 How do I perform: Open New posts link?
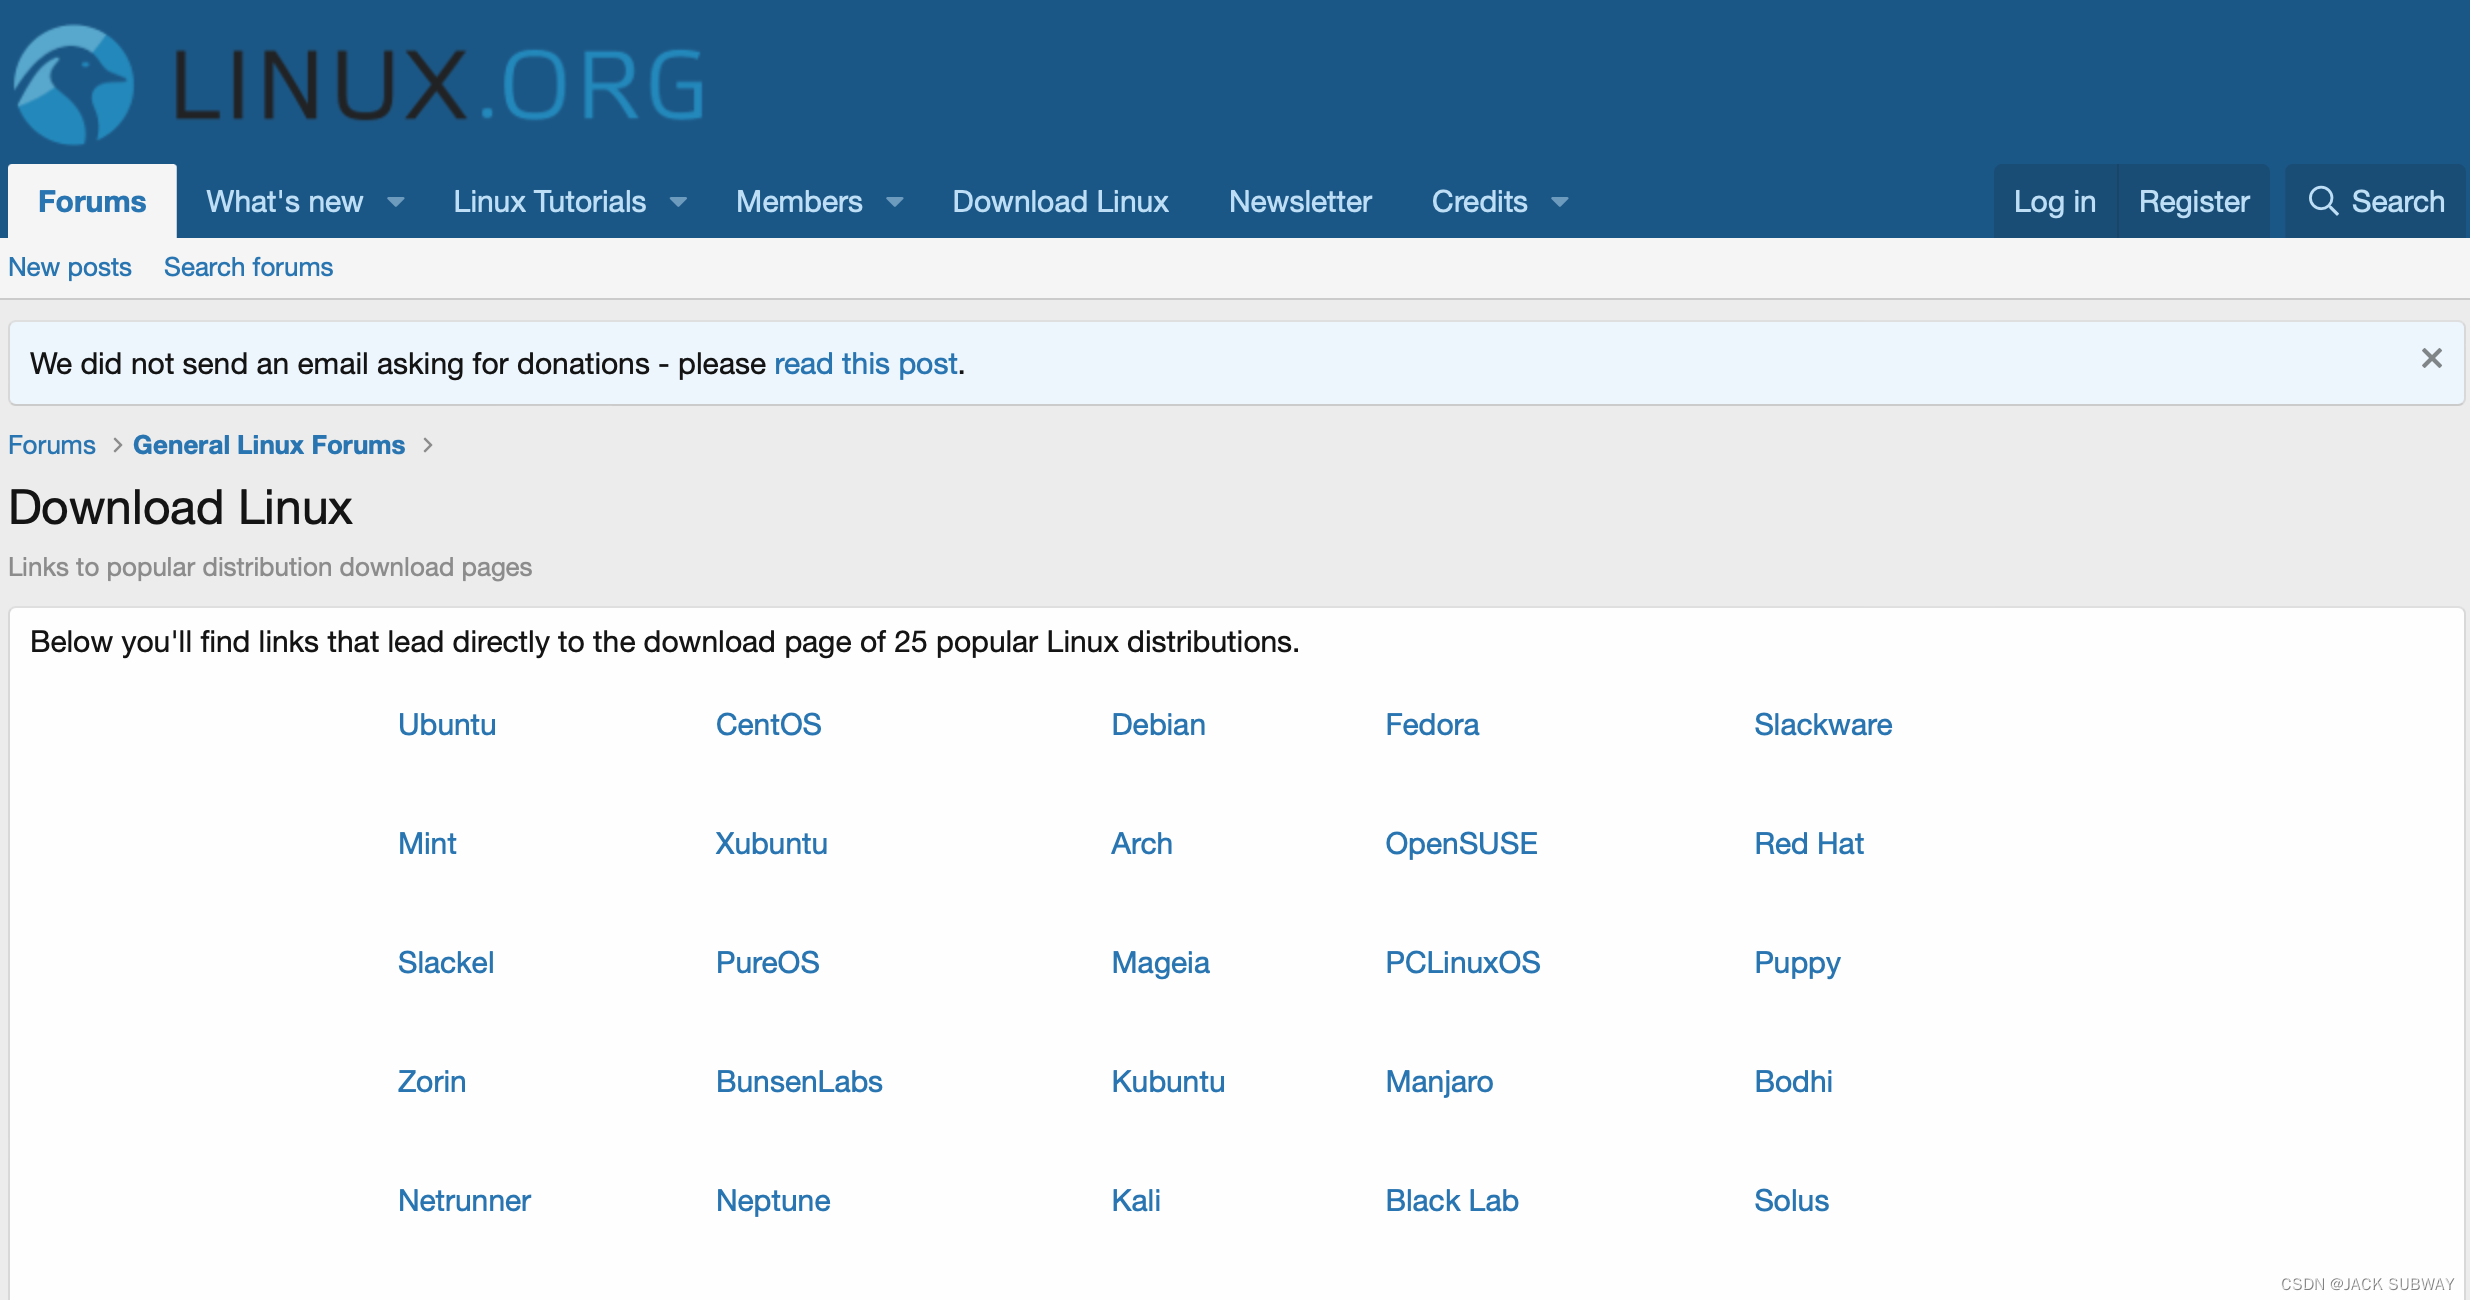[70, 268]
